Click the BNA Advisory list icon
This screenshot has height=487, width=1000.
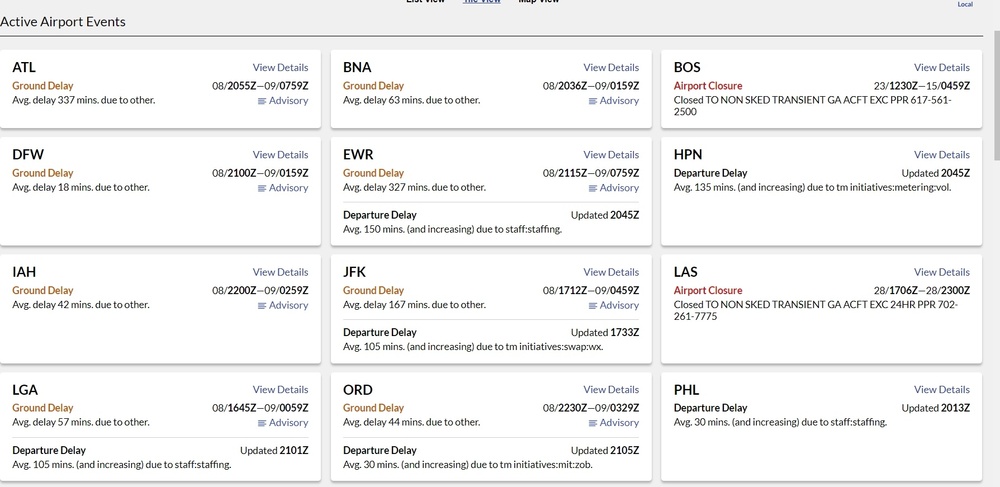coord(593,101)
